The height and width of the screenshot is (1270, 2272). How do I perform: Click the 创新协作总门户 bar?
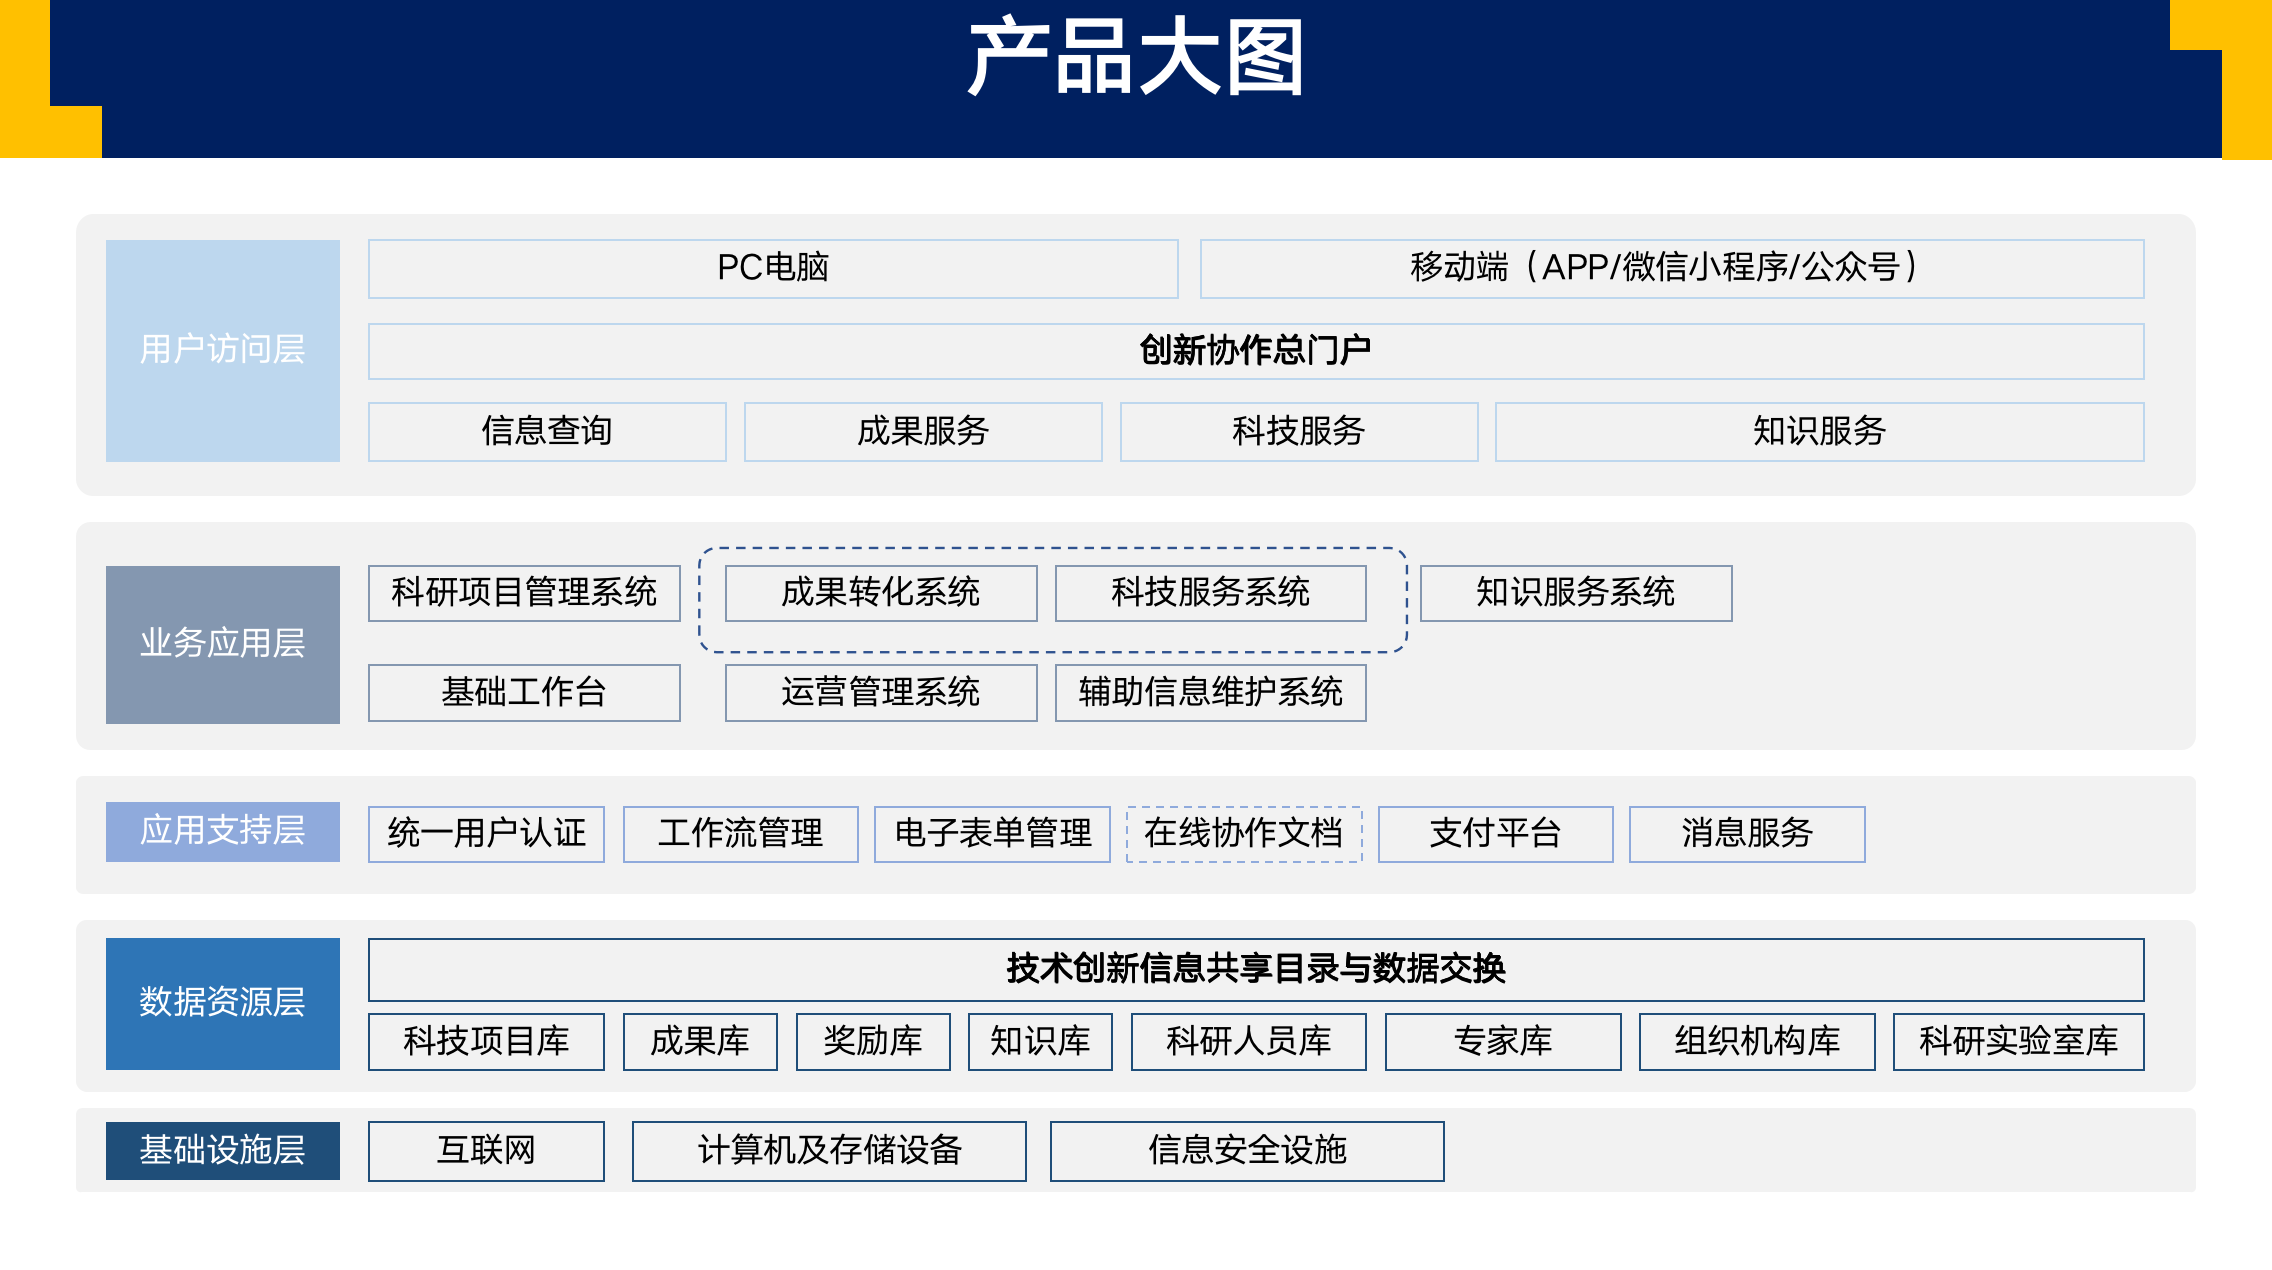click(x=1256, y=351)
